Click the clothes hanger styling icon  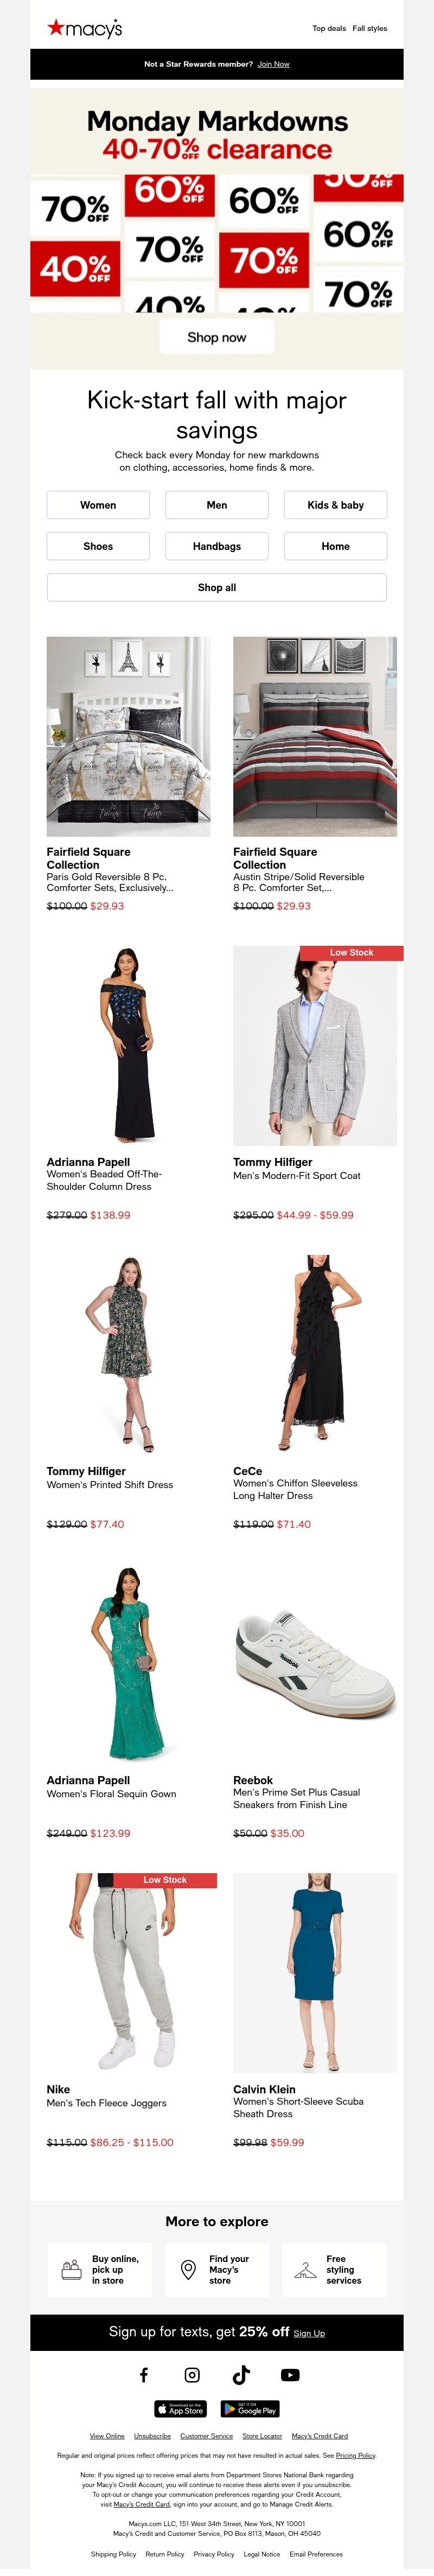click(305, 2271)
